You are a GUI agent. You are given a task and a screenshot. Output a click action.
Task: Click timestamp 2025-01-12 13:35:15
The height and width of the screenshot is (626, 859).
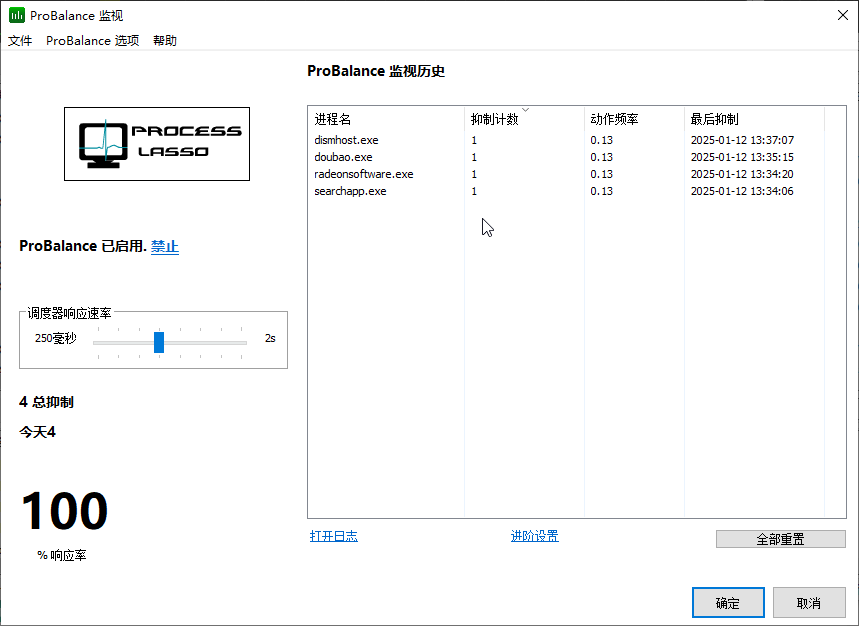coord(742,157)
